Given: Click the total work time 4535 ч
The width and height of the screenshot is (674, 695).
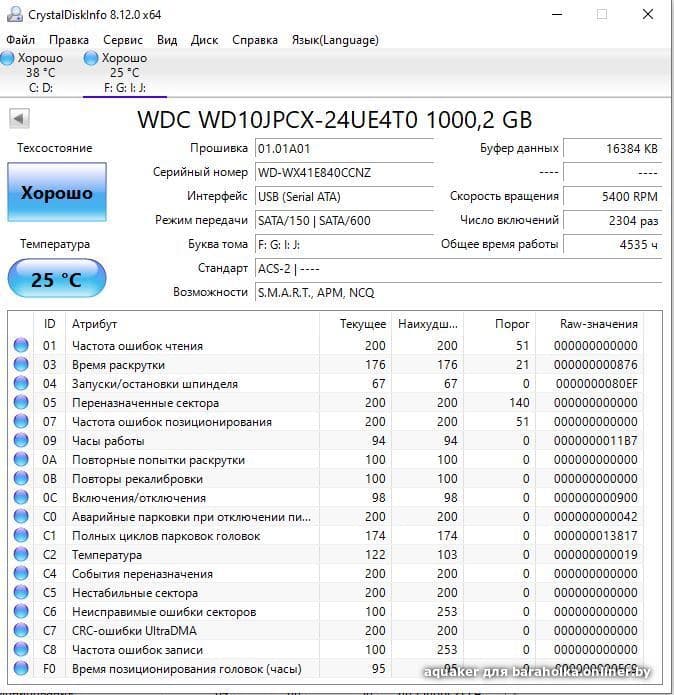Looking at the screenshot, I should click(x=612, y=245).
